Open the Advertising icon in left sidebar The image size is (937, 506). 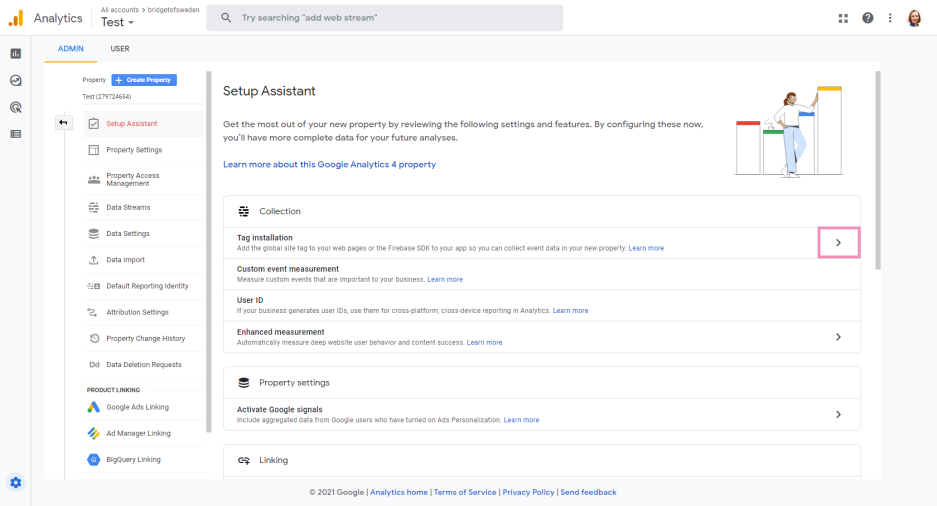16,107
